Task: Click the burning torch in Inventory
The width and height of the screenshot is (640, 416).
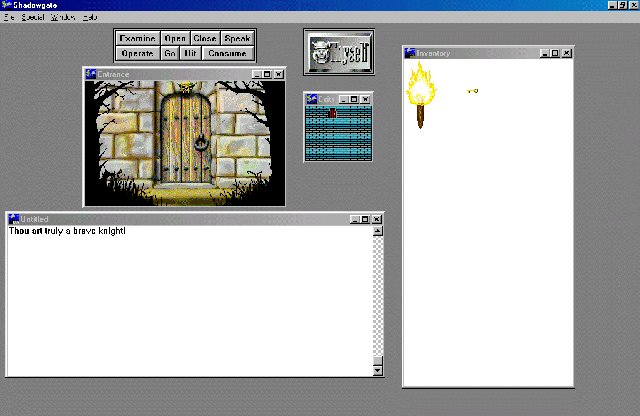Action: [419, 93]
